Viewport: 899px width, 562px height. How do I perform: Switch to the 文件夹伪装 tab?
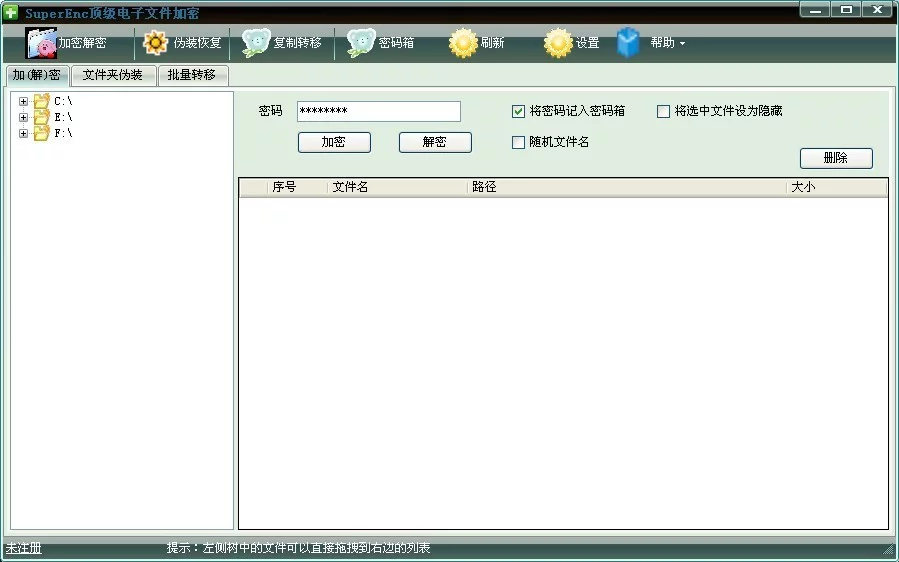(113, 75)
